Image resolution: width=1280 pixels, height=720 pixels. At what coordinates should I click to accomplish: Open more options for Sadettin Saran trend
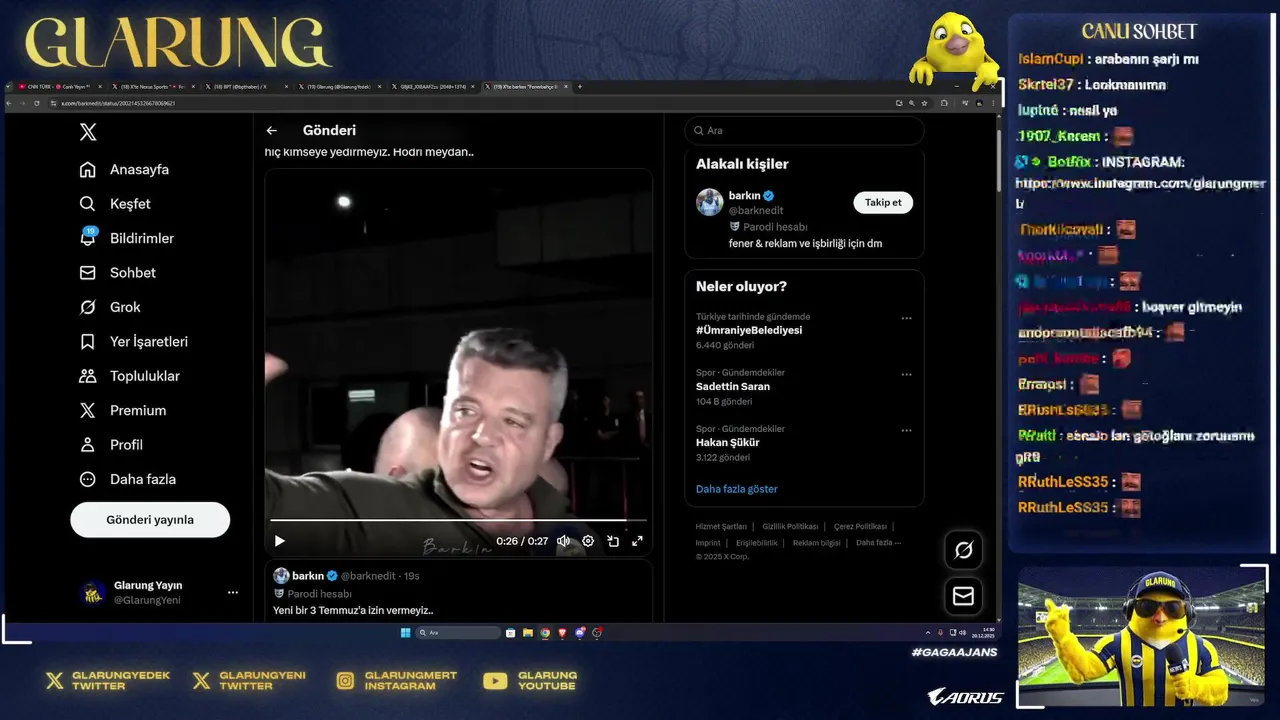(x=906, y=374)
